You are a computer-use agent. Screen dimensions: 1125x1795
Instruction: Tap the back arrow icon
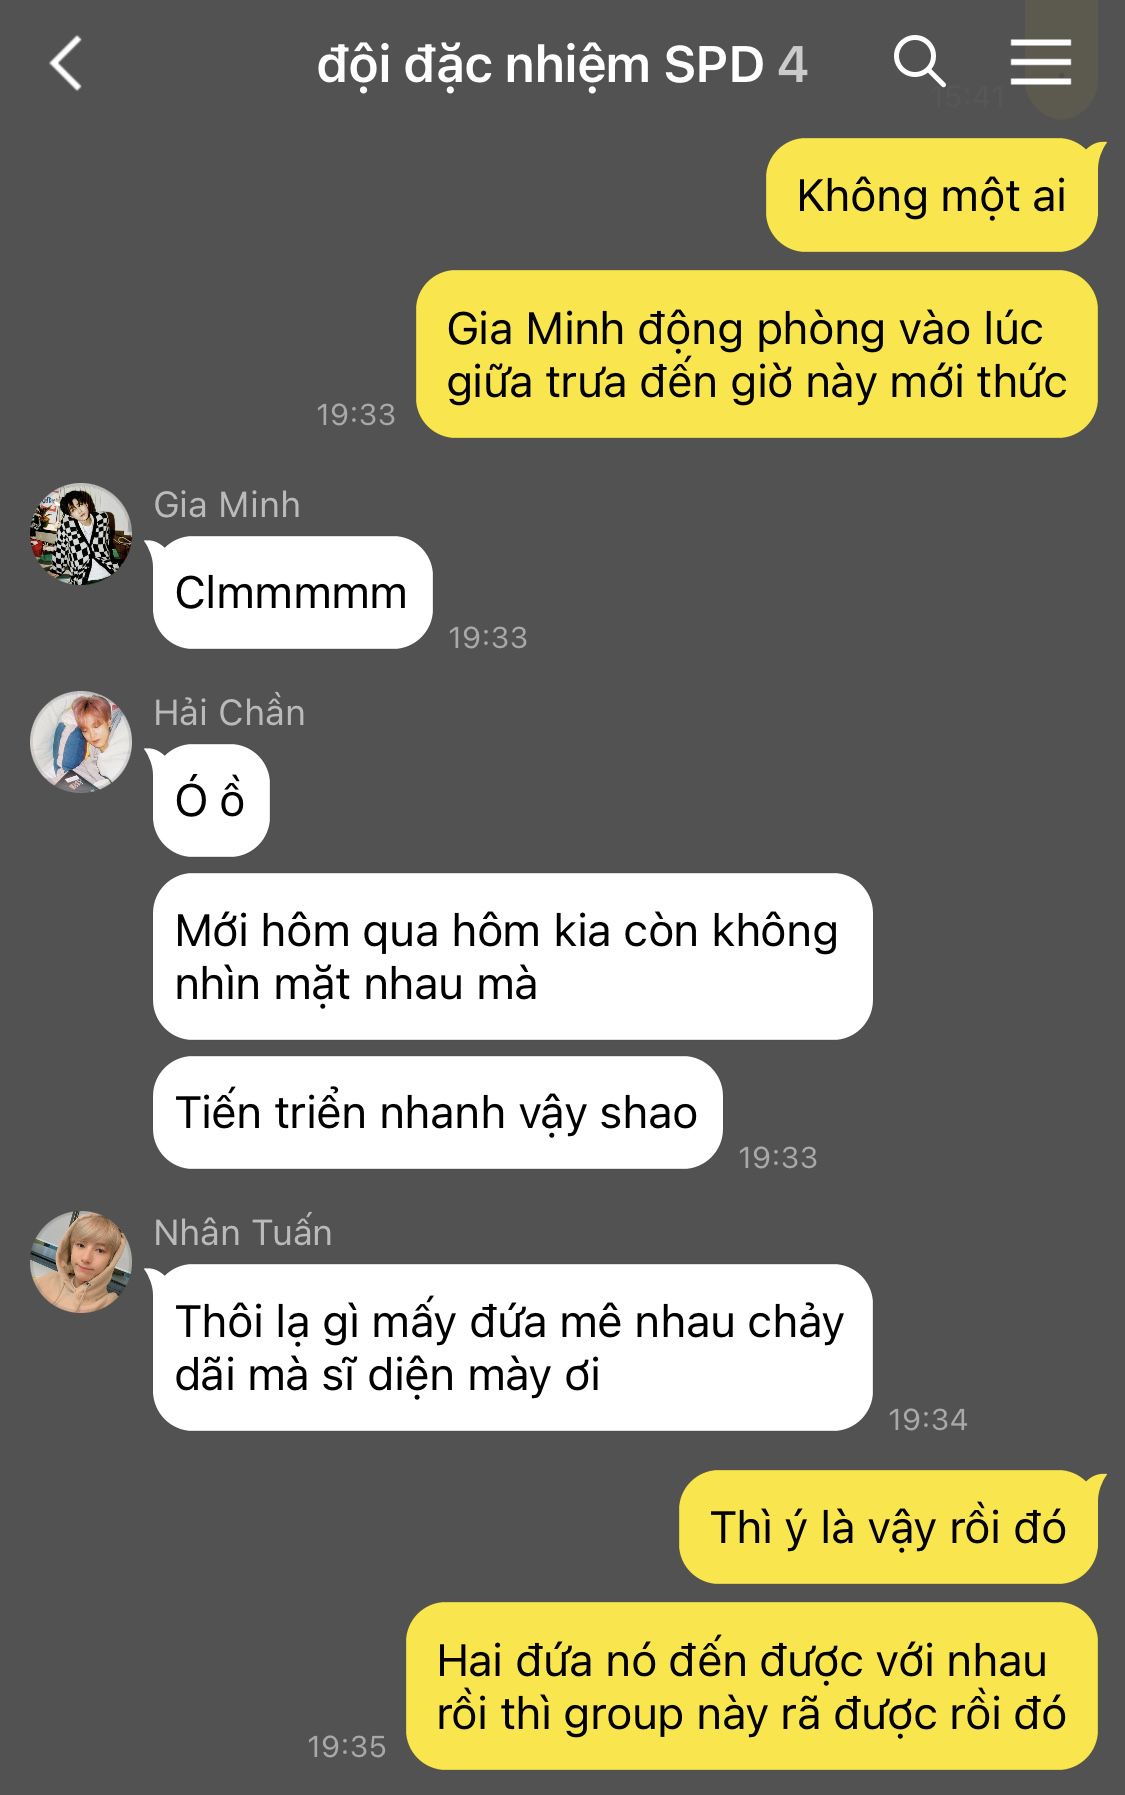(66, 64)
